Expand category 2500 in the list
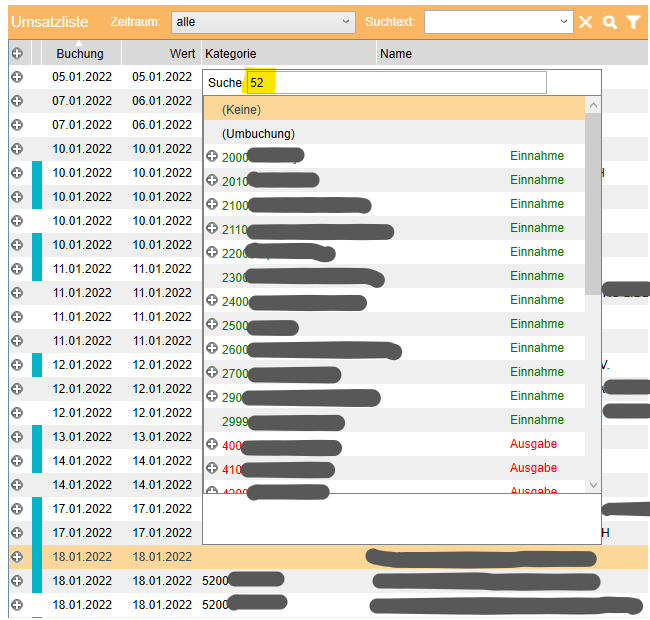650x620 pixels. coord(212,324)
